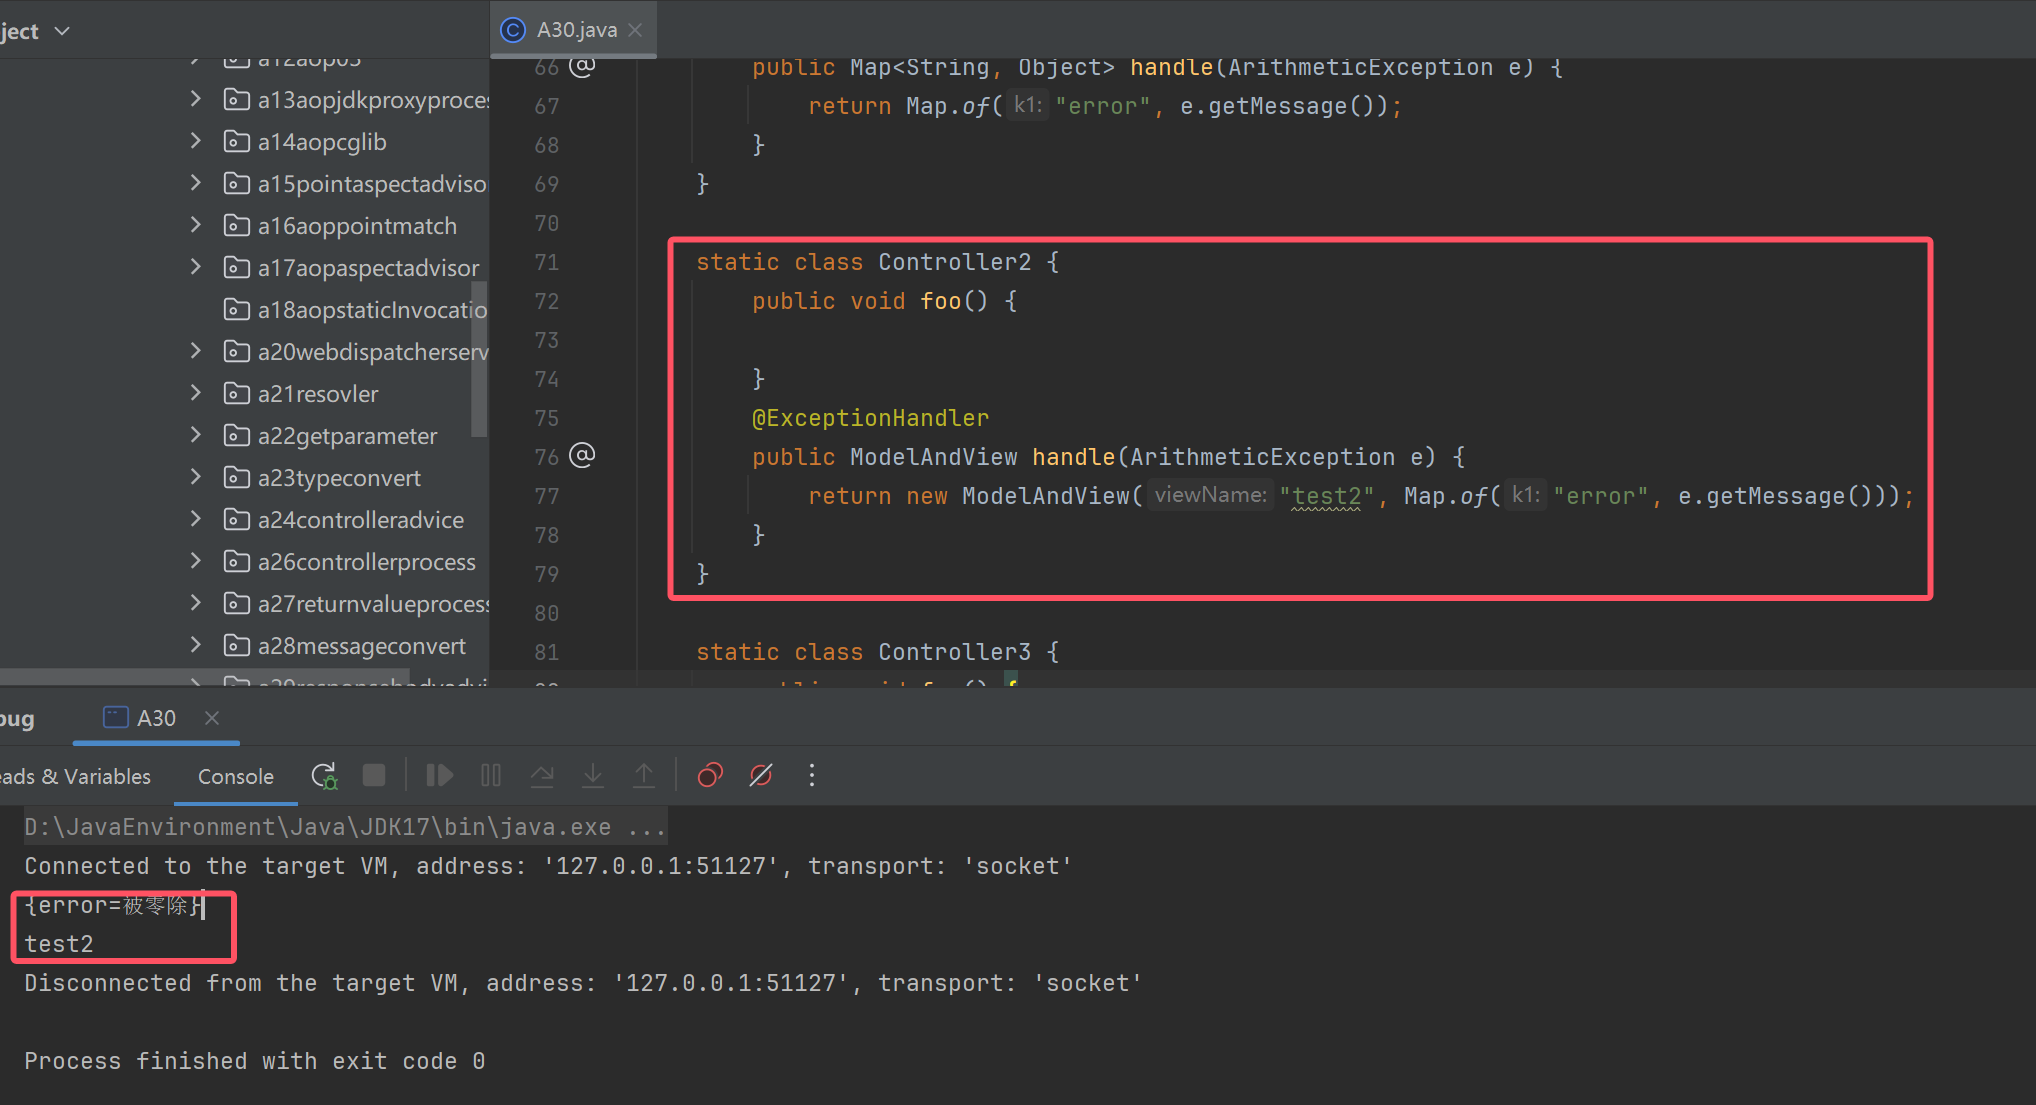Toggle Mute Breakpoints icon
2036x1105 pixels.
(x=761, y=776)
